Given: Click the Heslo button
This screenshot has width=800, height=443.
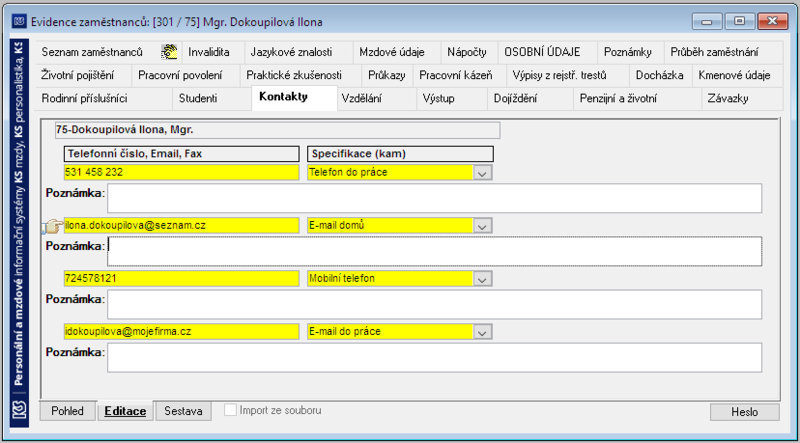Looking at the screenshot, I should (744, 412).
